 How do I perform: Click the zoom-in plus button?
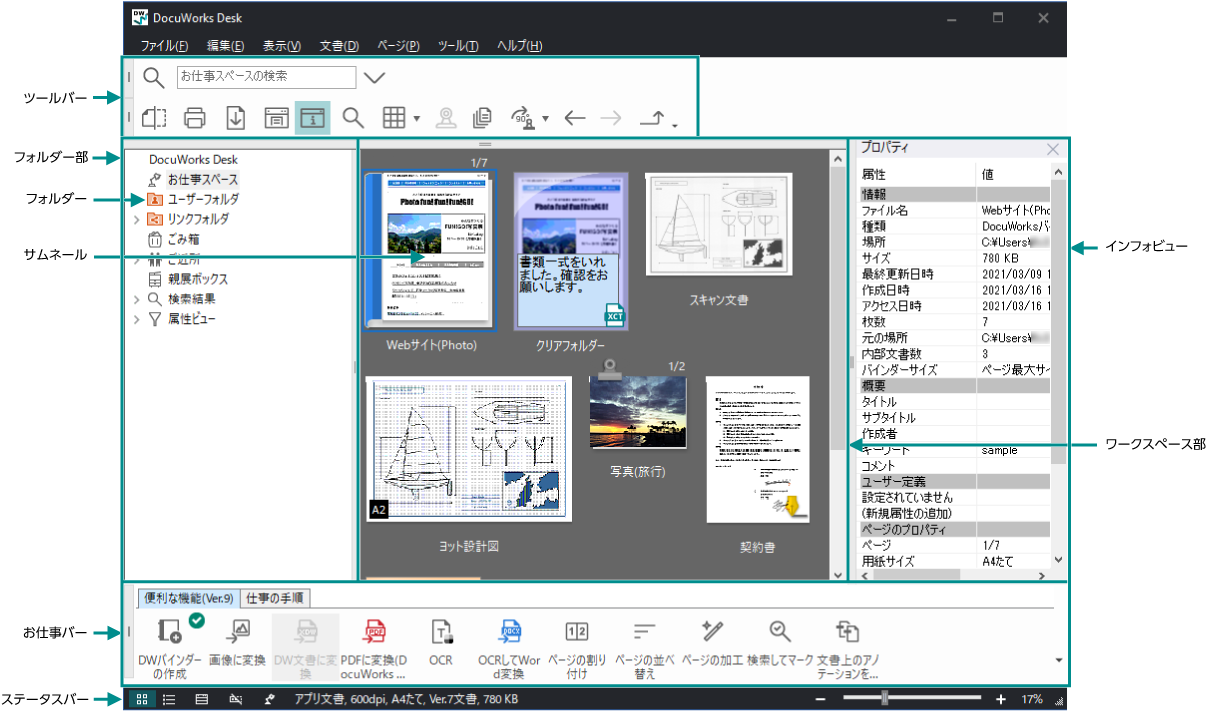coord(1001,699)
